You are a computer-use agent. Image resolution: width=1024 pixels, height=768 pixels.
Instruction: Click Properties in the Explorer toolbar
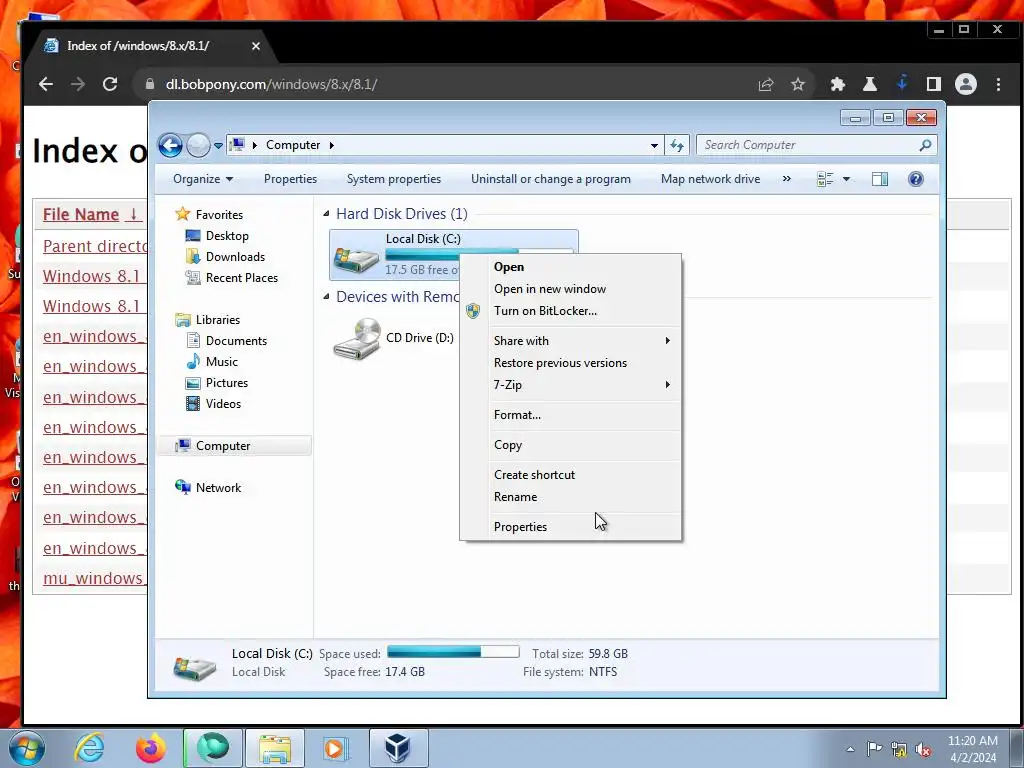290,179
